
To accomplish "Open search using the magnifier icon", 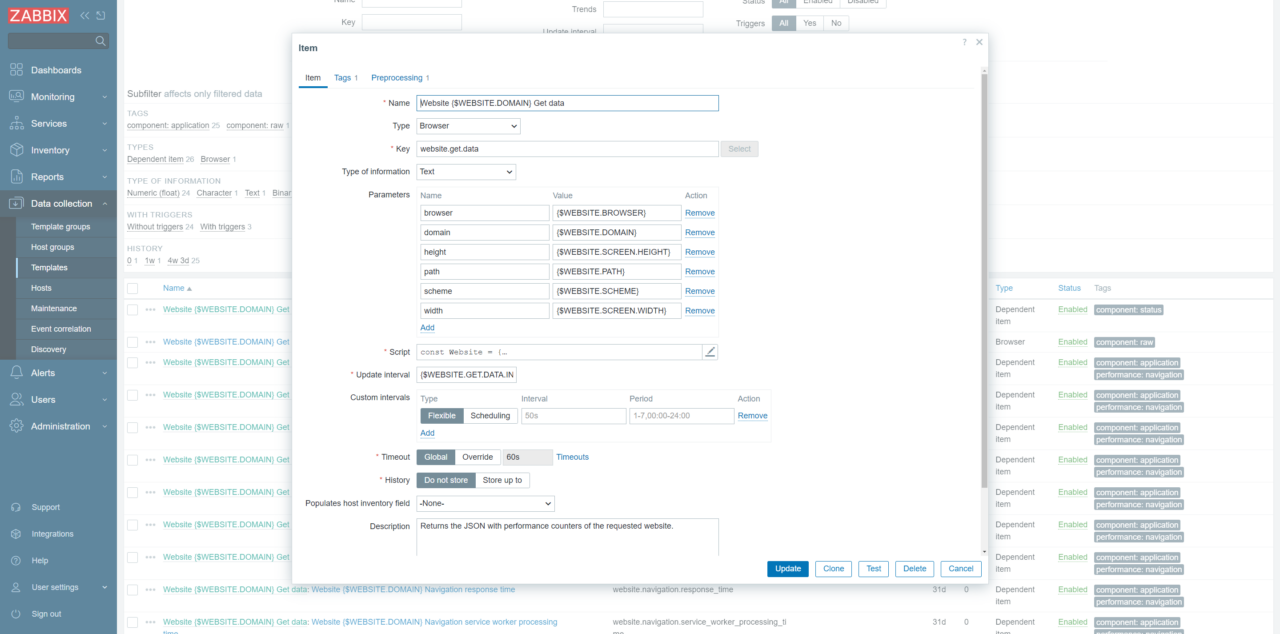I will point(101,41).
